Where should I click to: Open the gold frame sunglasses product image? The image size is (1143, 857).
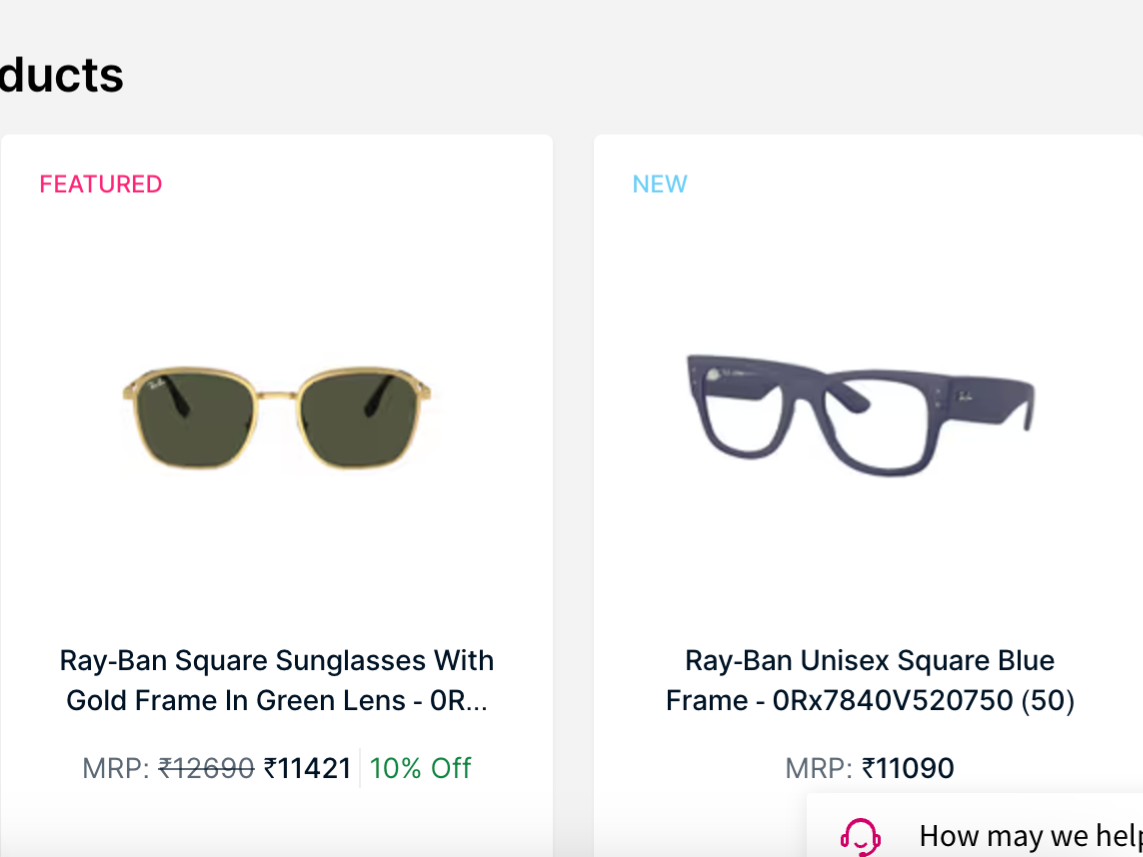click(276, 418)
